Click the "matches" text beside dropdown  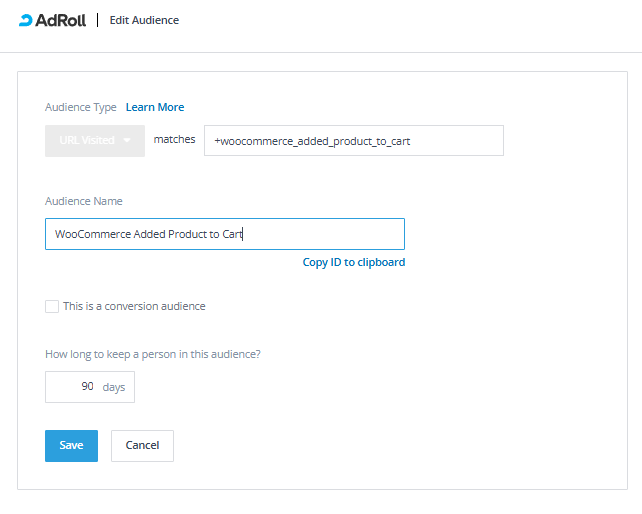[x=174, y=140]
